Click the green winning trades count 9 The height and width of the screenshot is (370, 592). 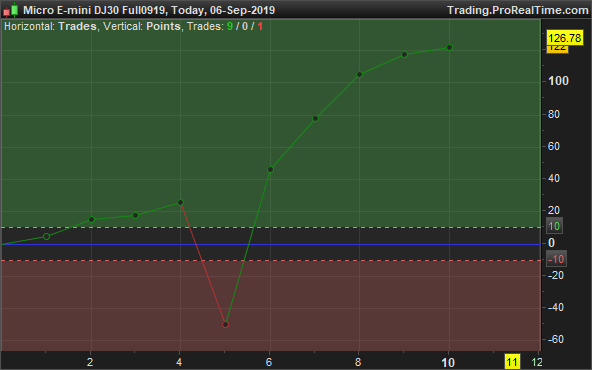tap(230, 26)
